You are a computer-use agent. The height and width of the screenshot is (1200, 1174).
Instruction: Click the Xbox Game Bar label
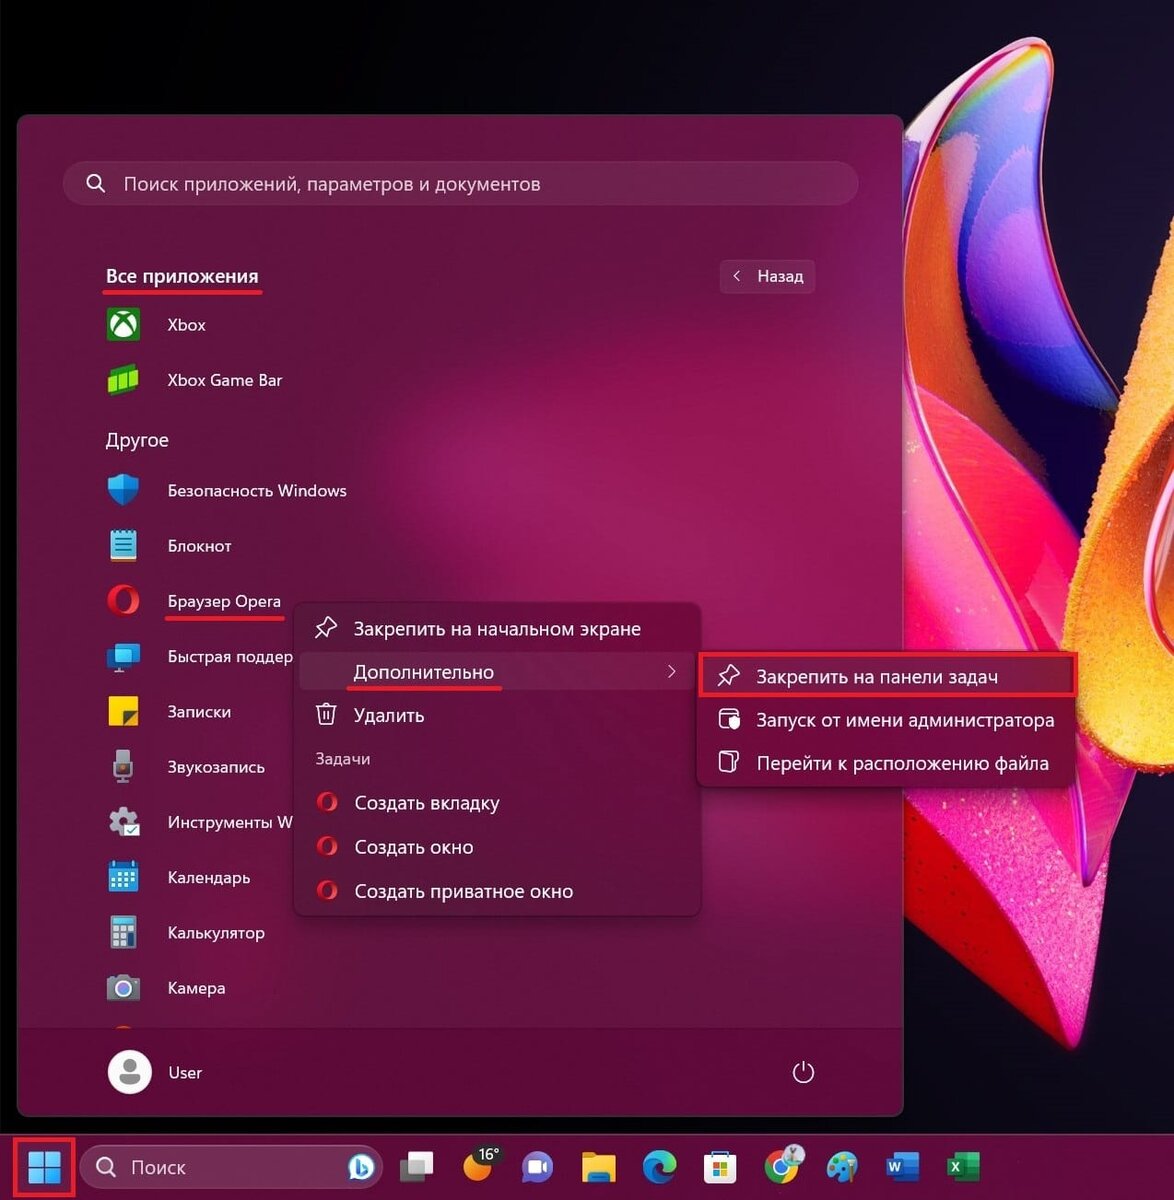pos(225,380)
